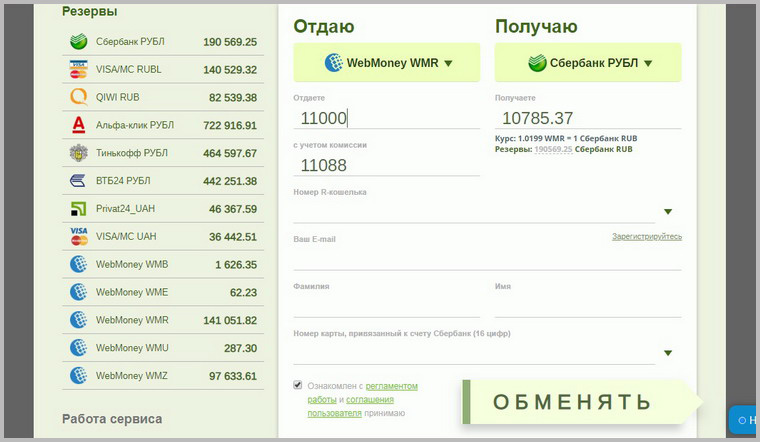Image resolution: width=760 pixels, height=442 pixels.
Task: Open the Отдаю WebMoney WMR dropdown
Action: coord(387,63)
